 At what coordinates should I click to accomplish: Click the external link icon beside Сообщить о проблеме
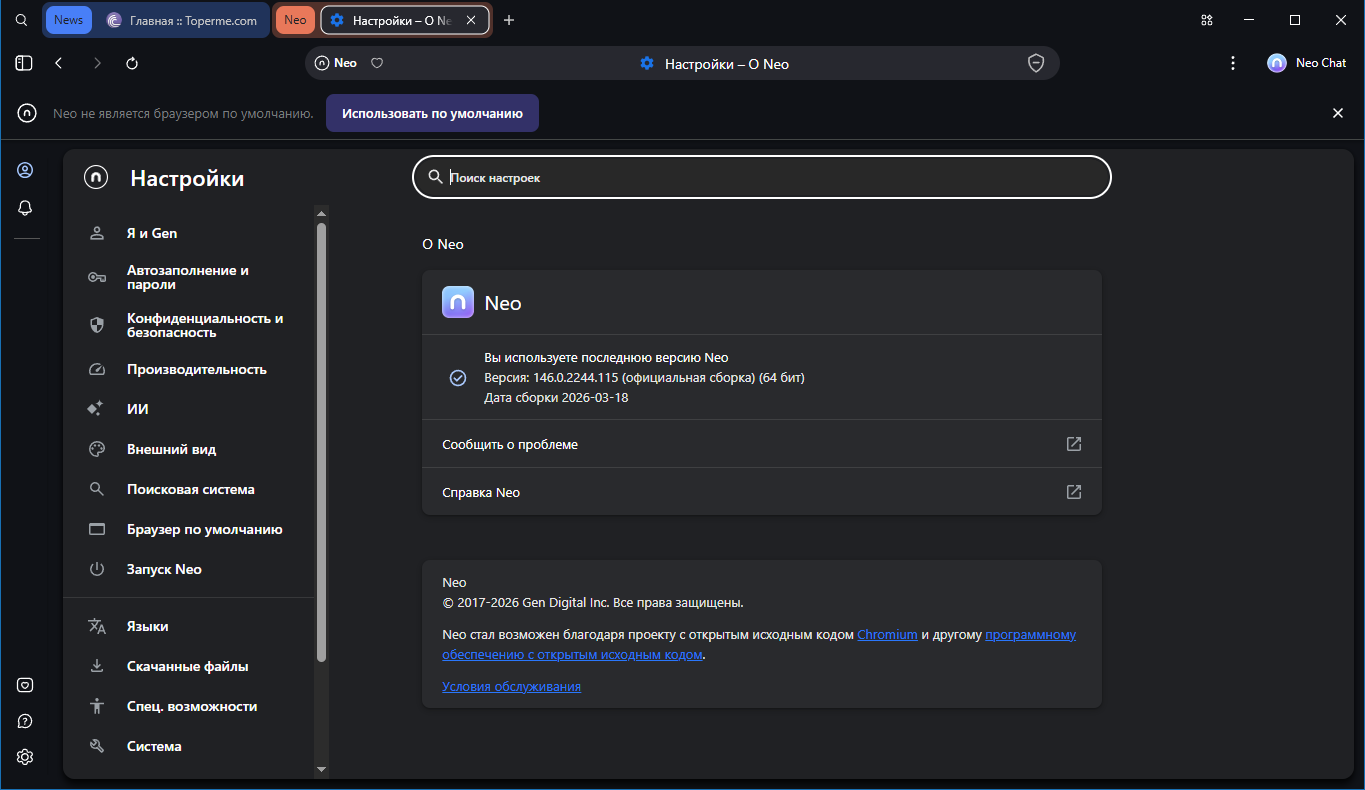point(1074,444)
